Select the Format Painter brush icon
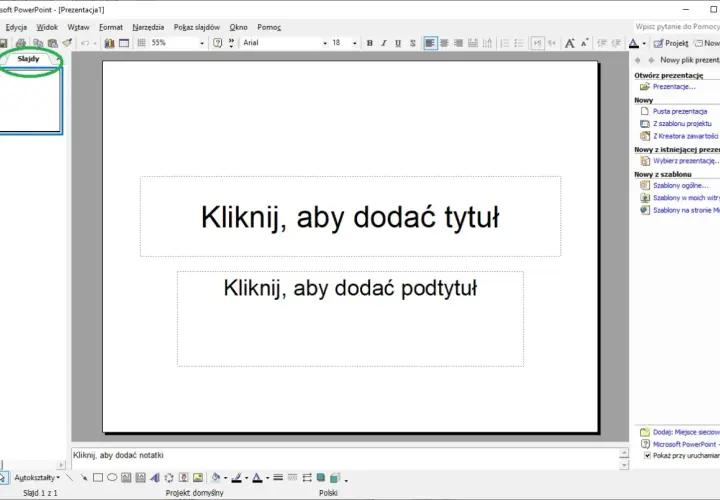The width and height of the screenshot is (720, 500). pyautogui.click(x=68, y=43)
